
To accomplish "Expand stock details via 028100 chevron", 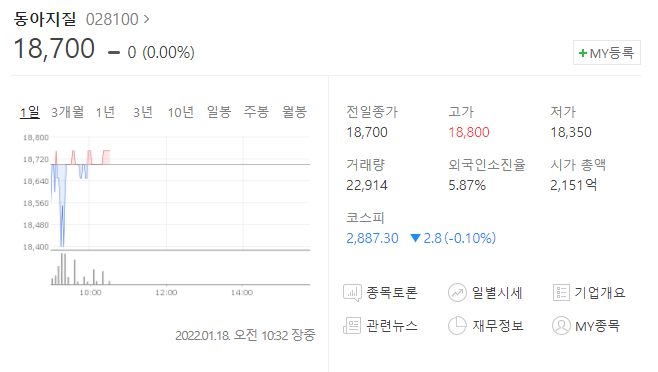I will point(146,19).
